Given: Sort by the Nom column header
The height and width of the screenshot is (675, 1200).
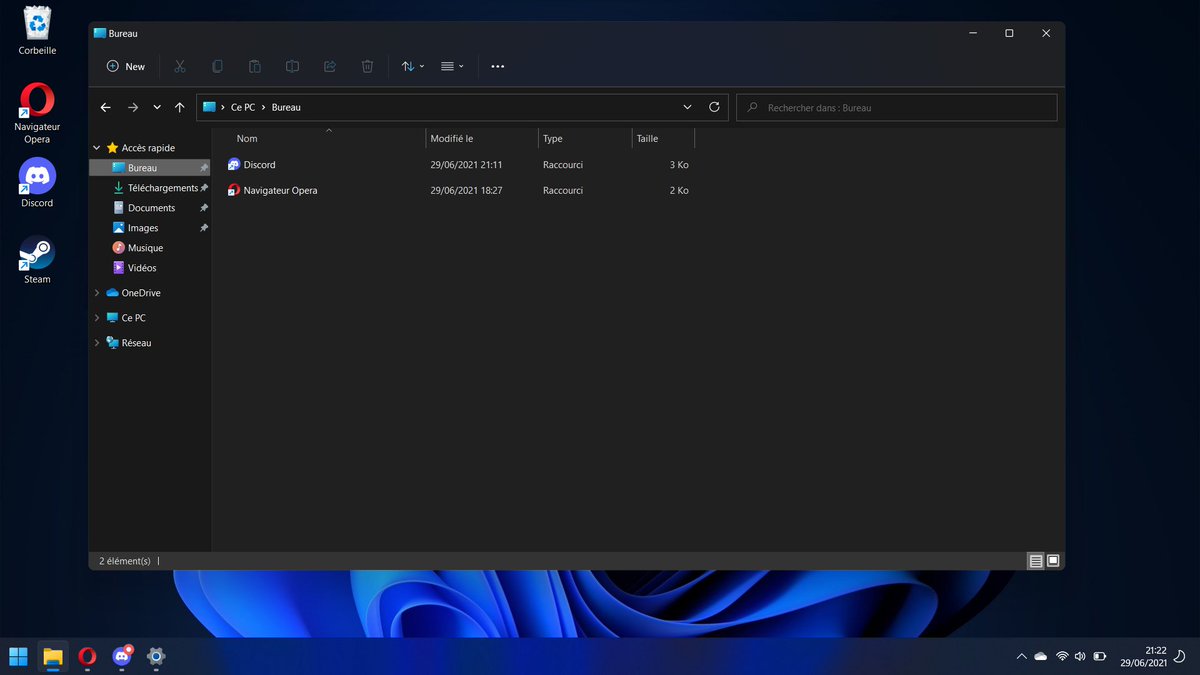Looking at the screenshot, I should [247, 139].
